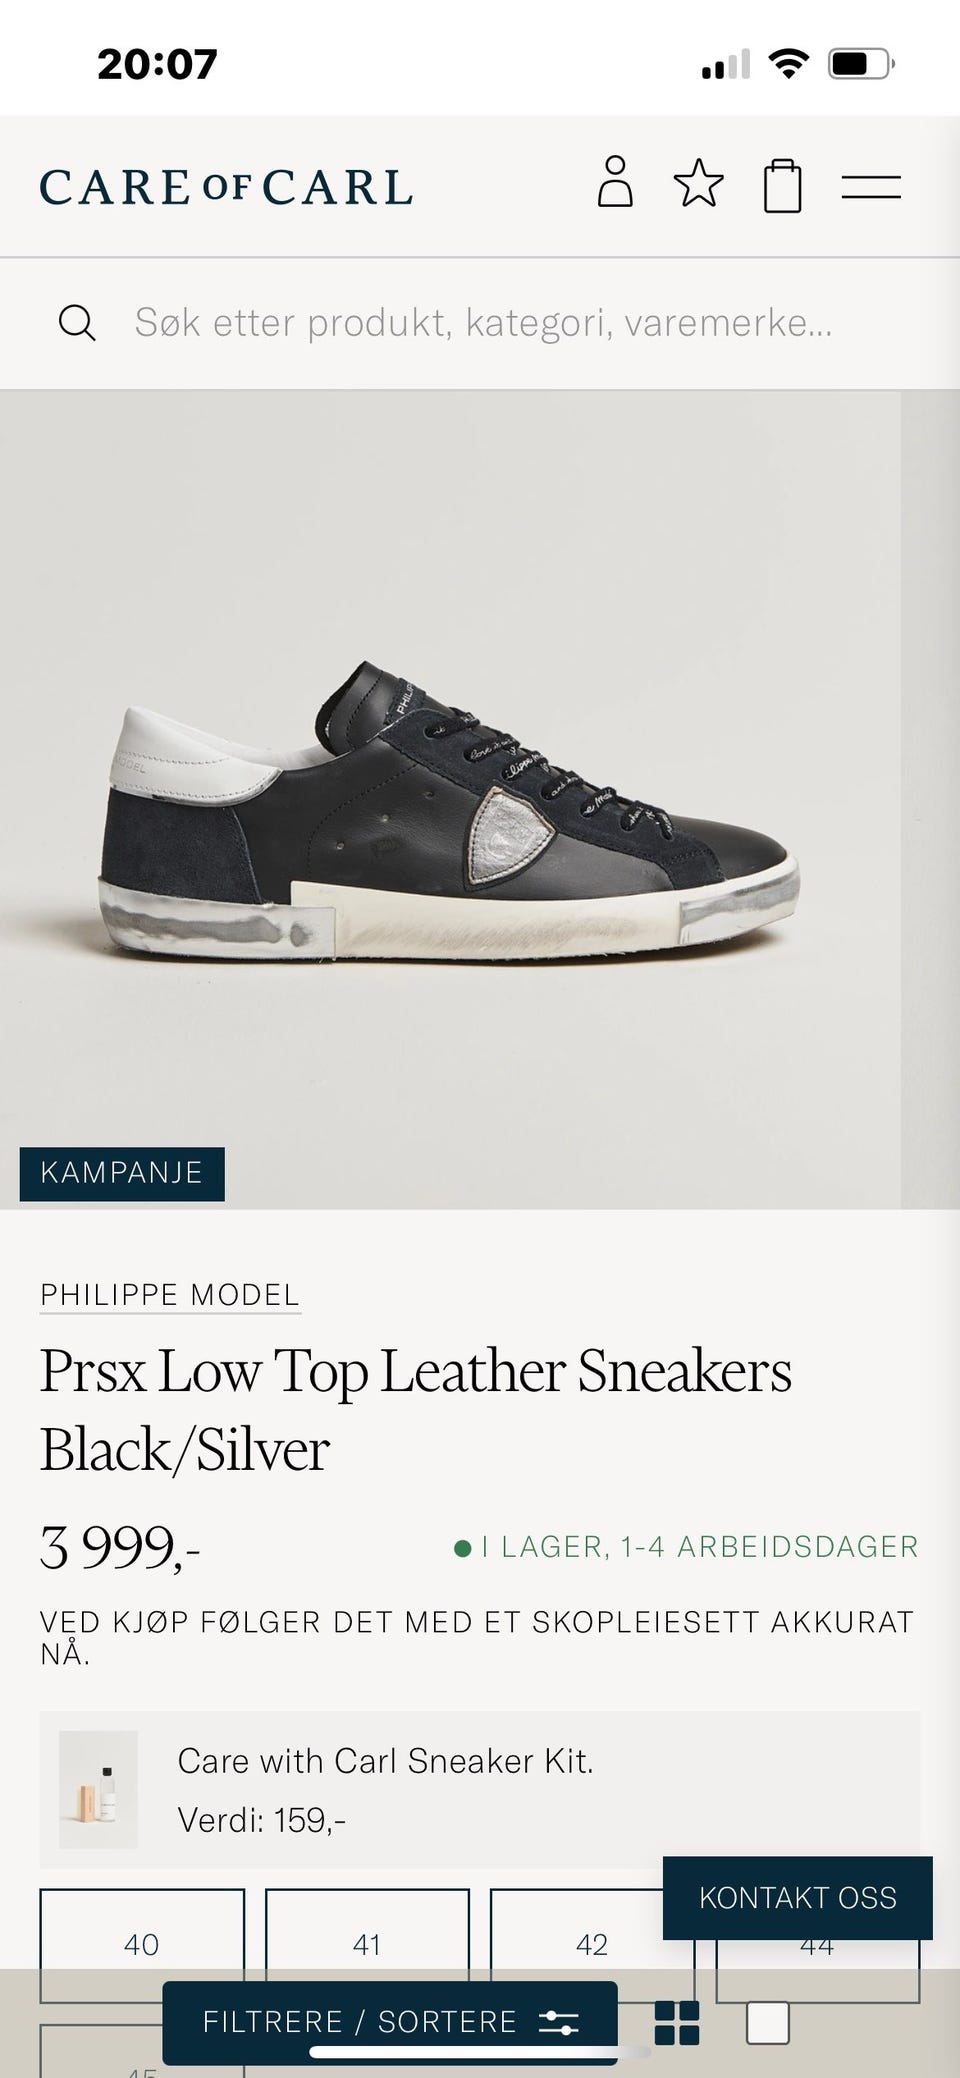Open the hamburger menu

(x=871, y=187)
